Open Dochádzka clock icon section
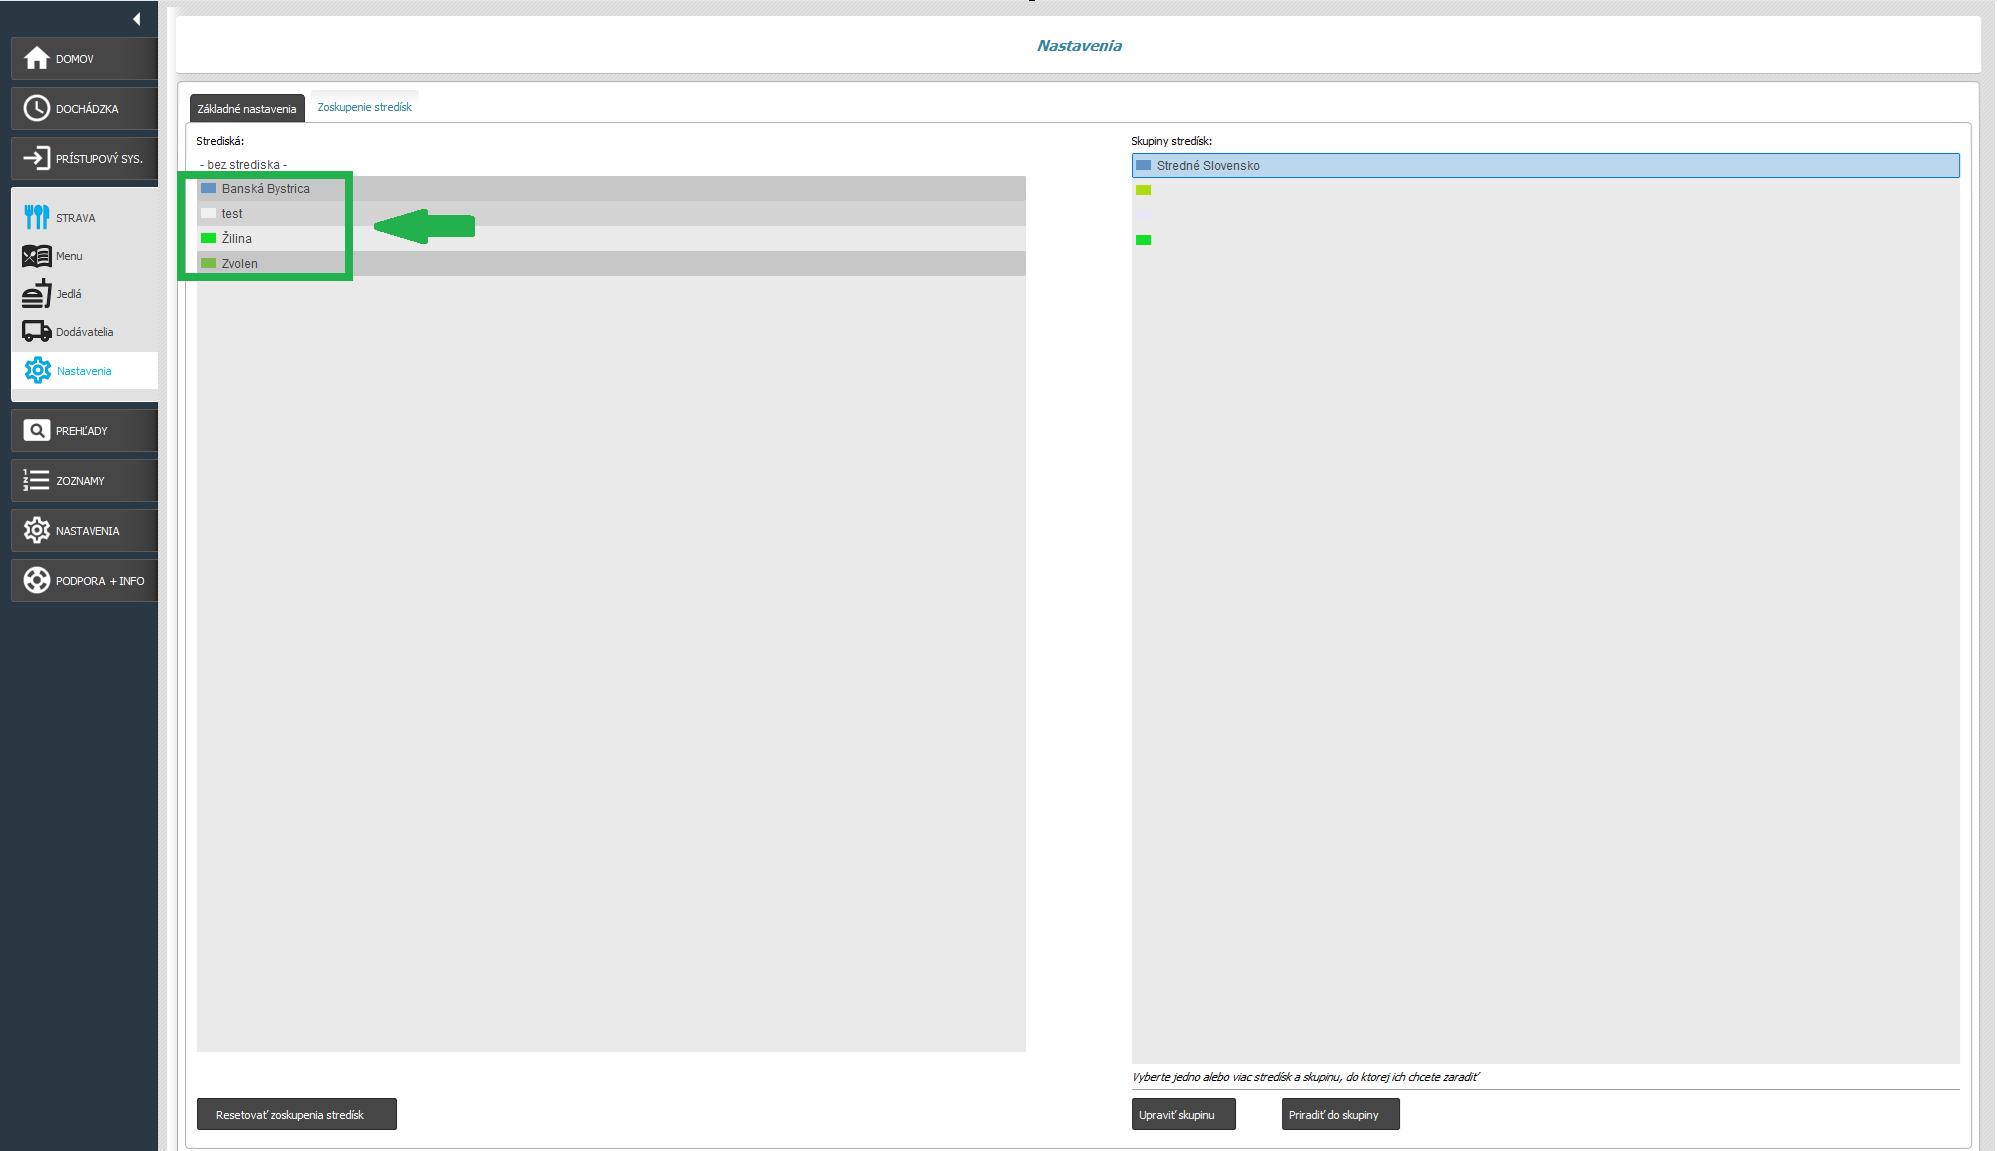Image resolution: width=1997 pixels, height=1151 pixels. coord(37,108)
